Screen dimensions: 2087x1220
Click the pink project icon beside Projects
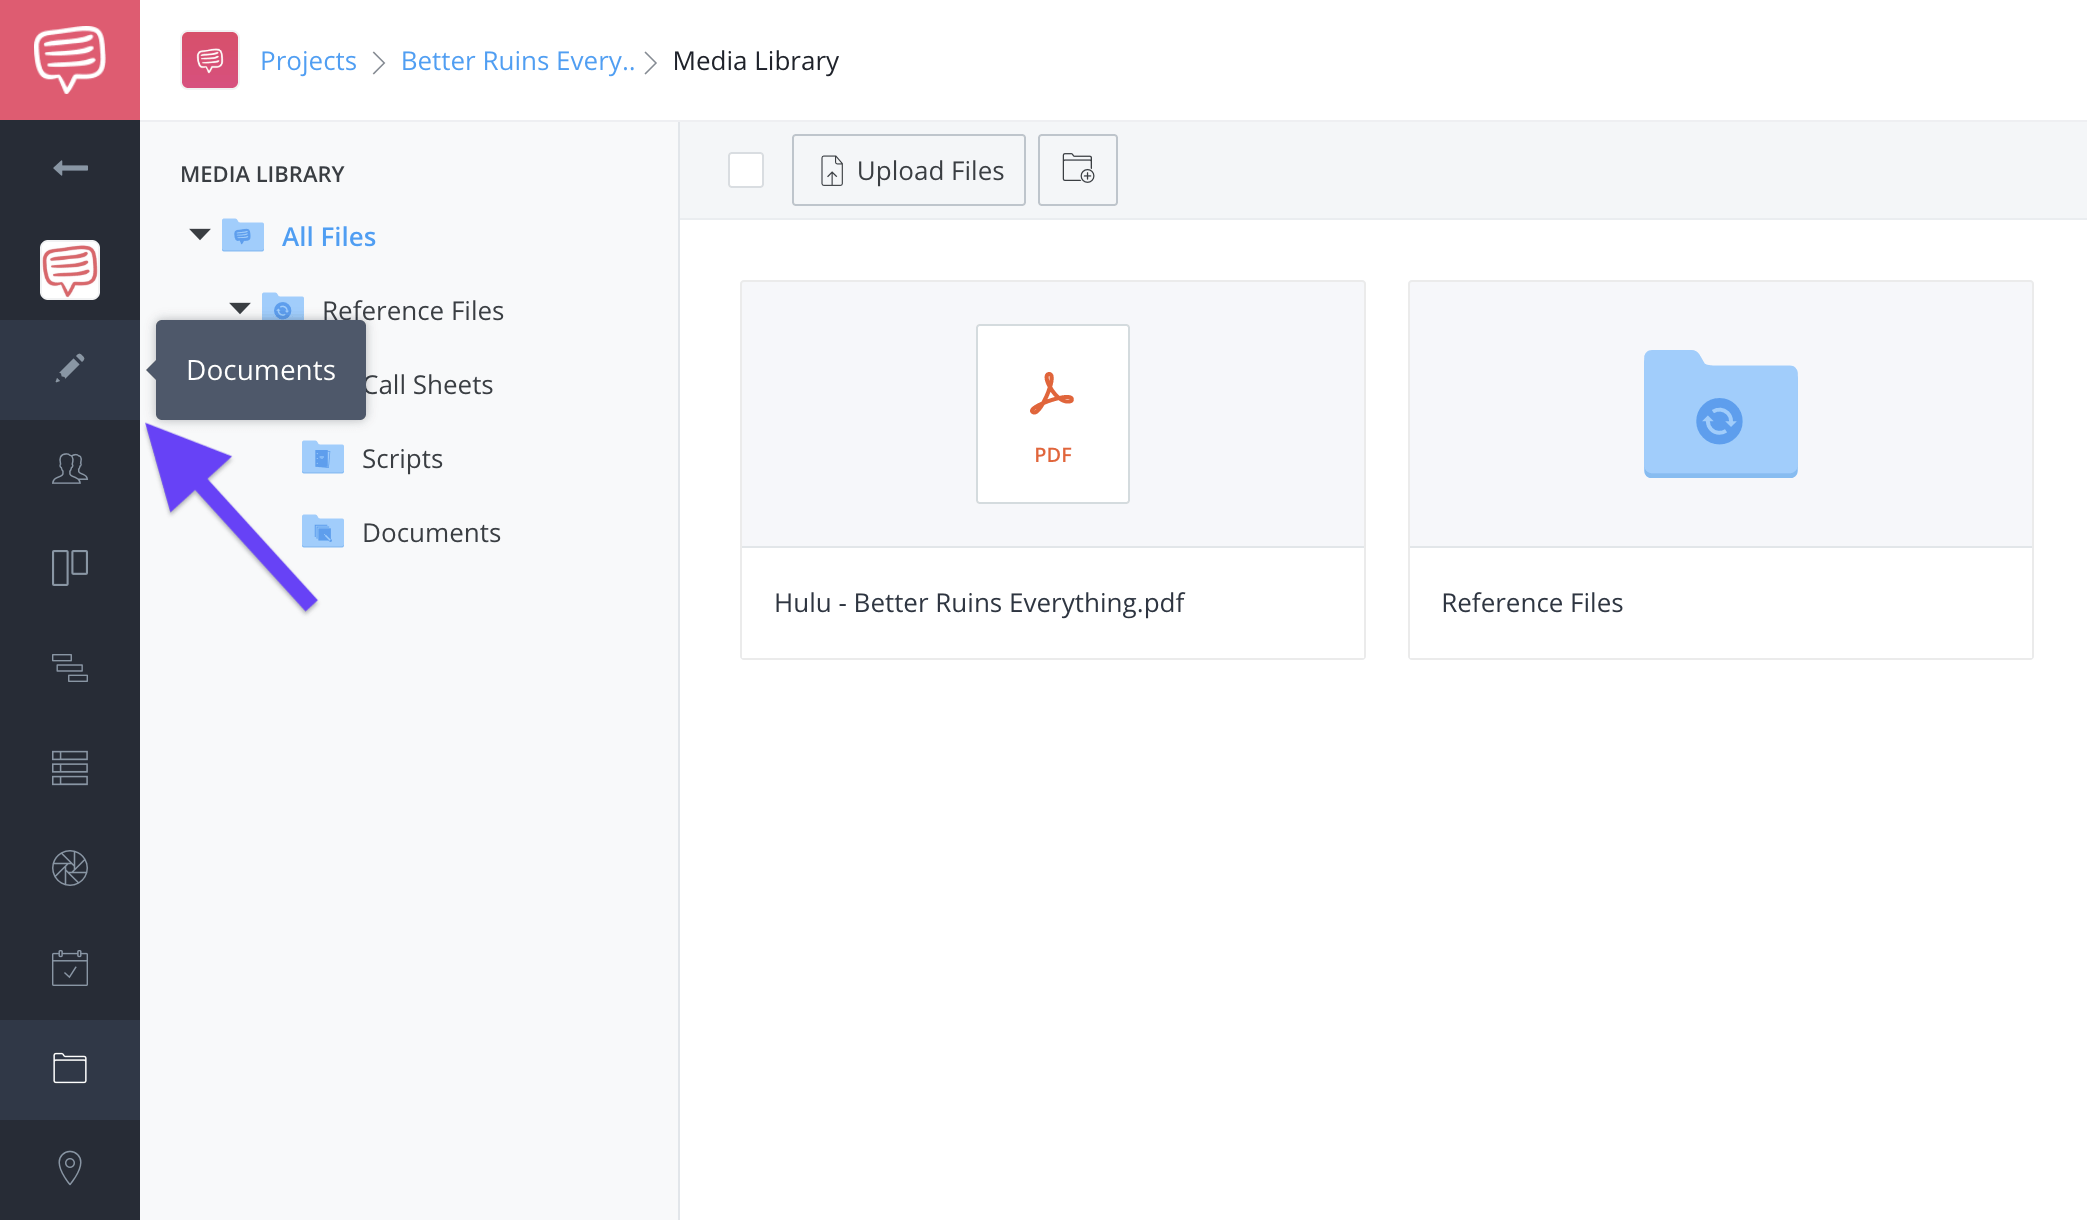click(x=210, y=60)
